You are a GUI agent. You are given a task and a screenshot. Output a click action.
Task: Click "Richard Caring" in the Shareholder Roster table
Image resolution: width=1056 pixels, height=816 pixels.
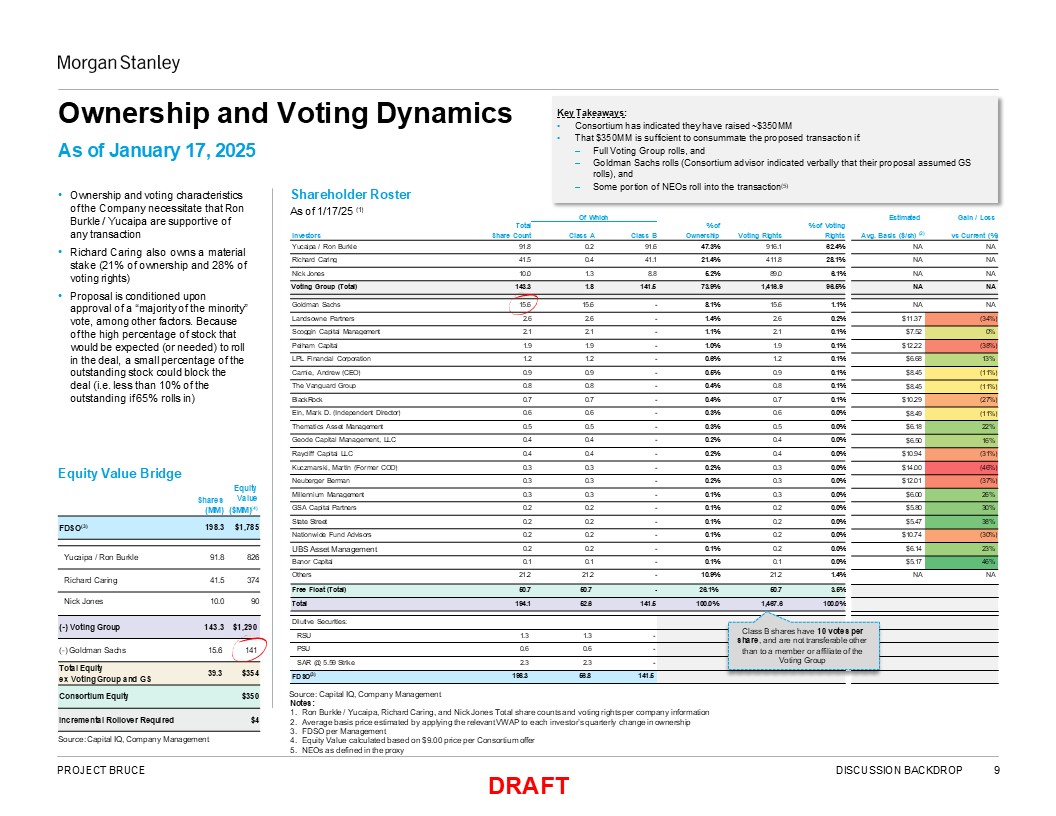click(314, 259)
